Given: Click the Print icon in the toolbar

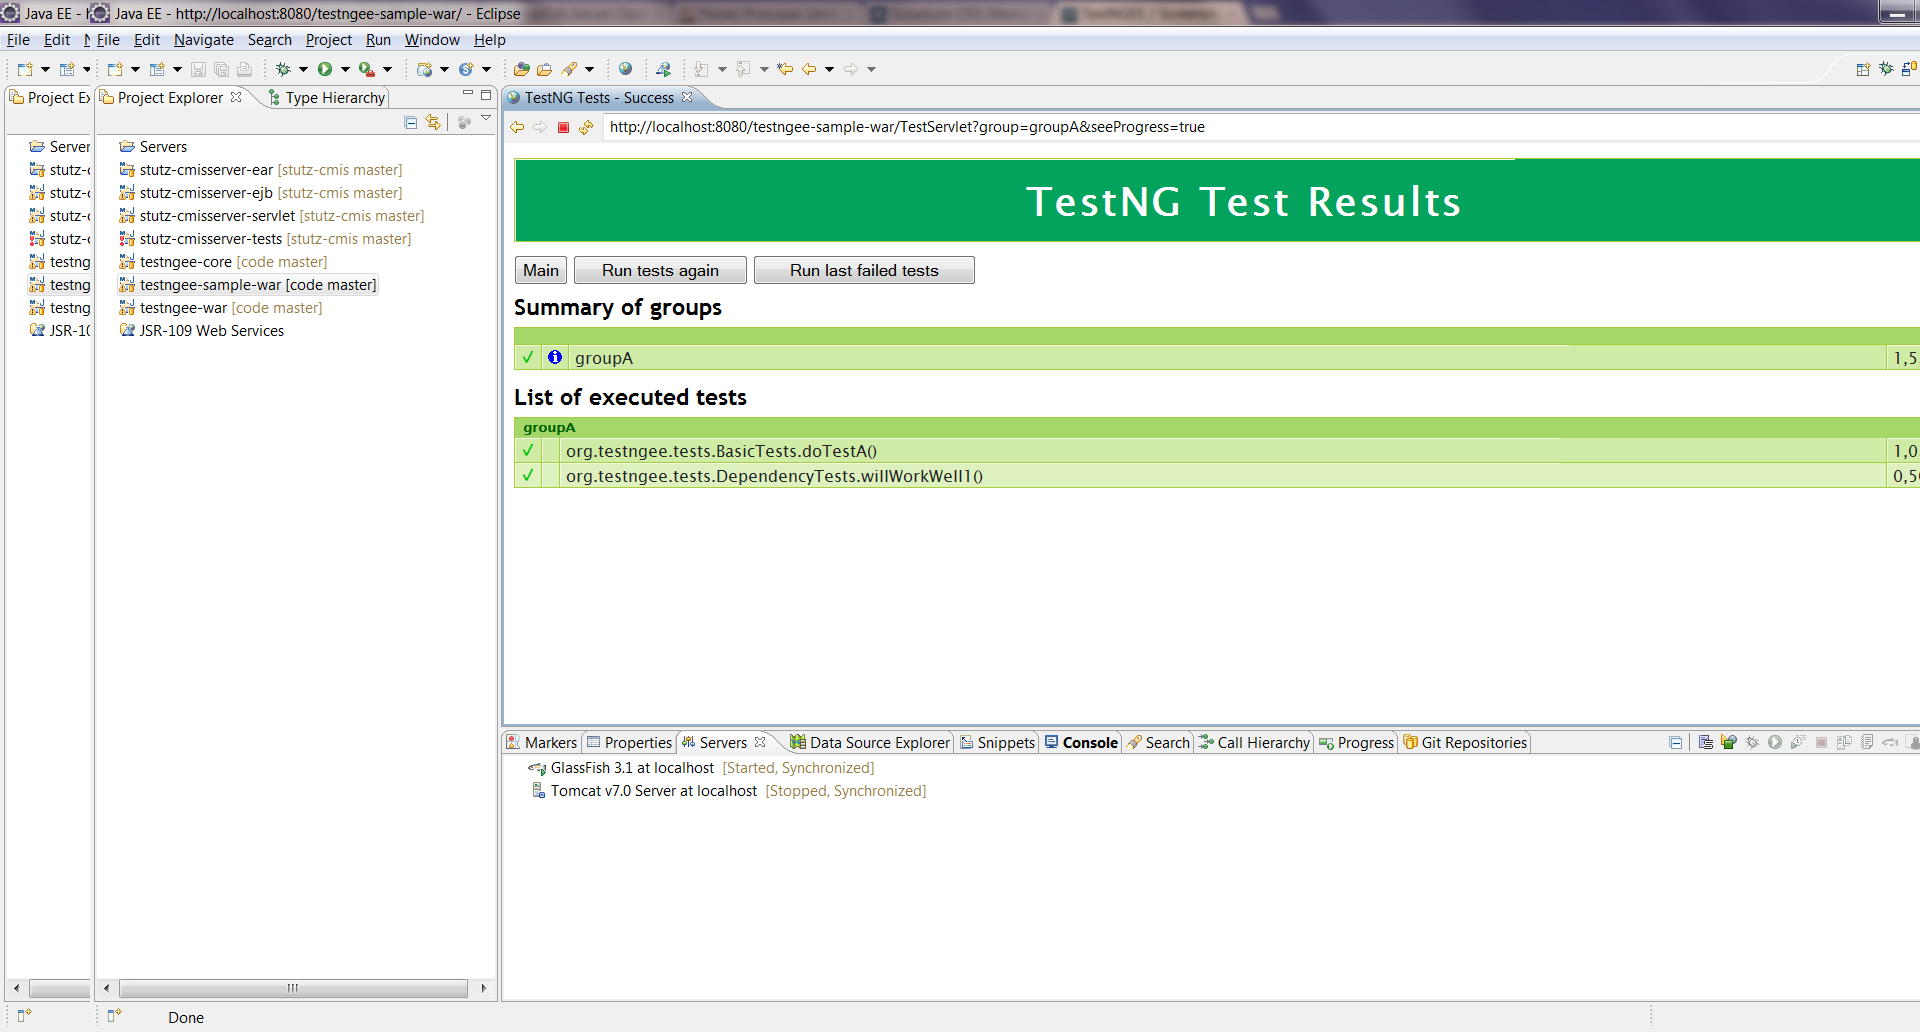Looking at the screenshot, I should point(245,68).
